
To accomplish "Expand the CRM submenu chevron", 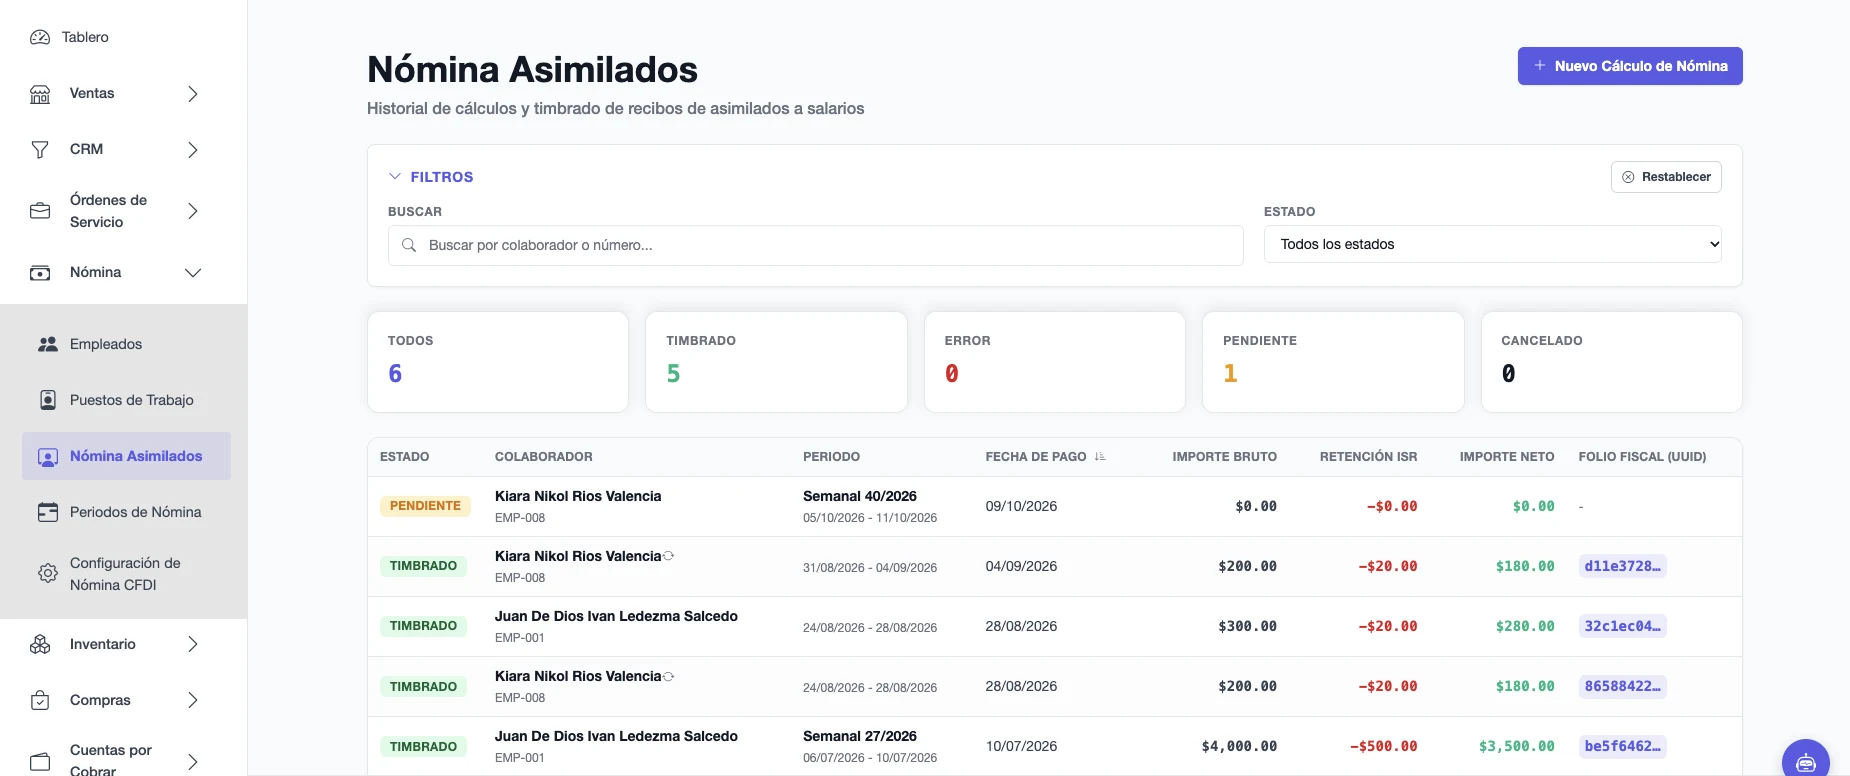I will (193, 150).
